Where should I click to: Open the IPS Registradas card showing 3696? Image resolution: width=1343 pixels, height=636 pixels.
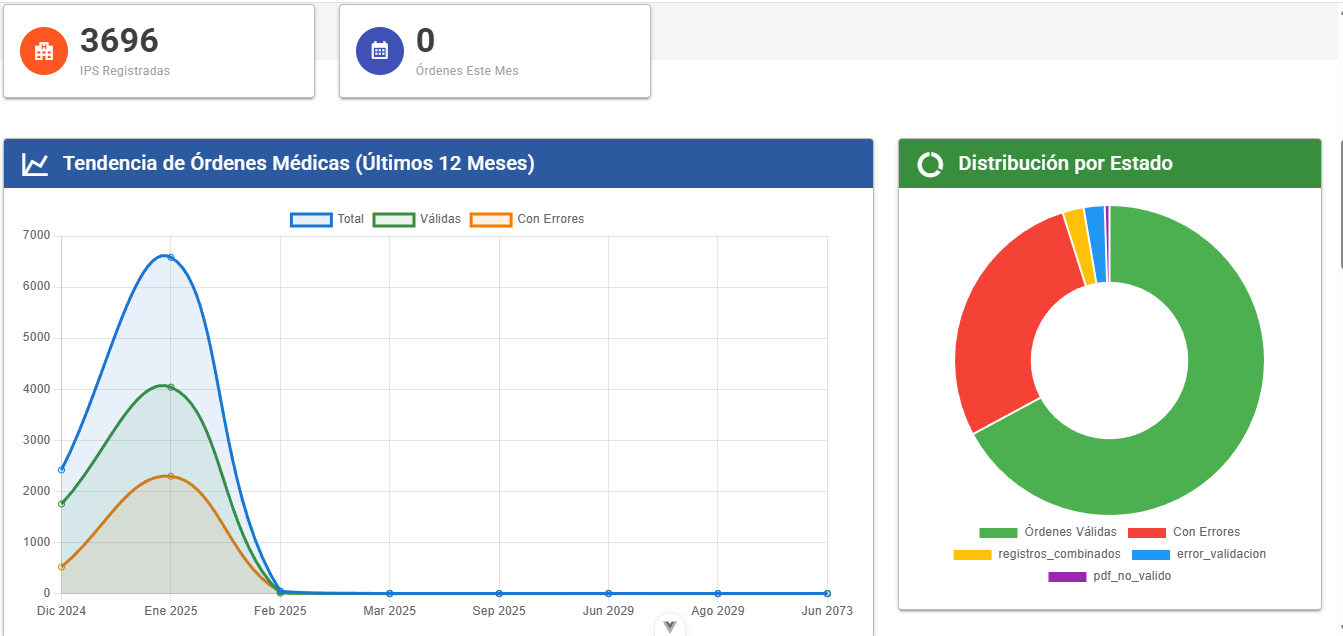[x=159, y=52]
